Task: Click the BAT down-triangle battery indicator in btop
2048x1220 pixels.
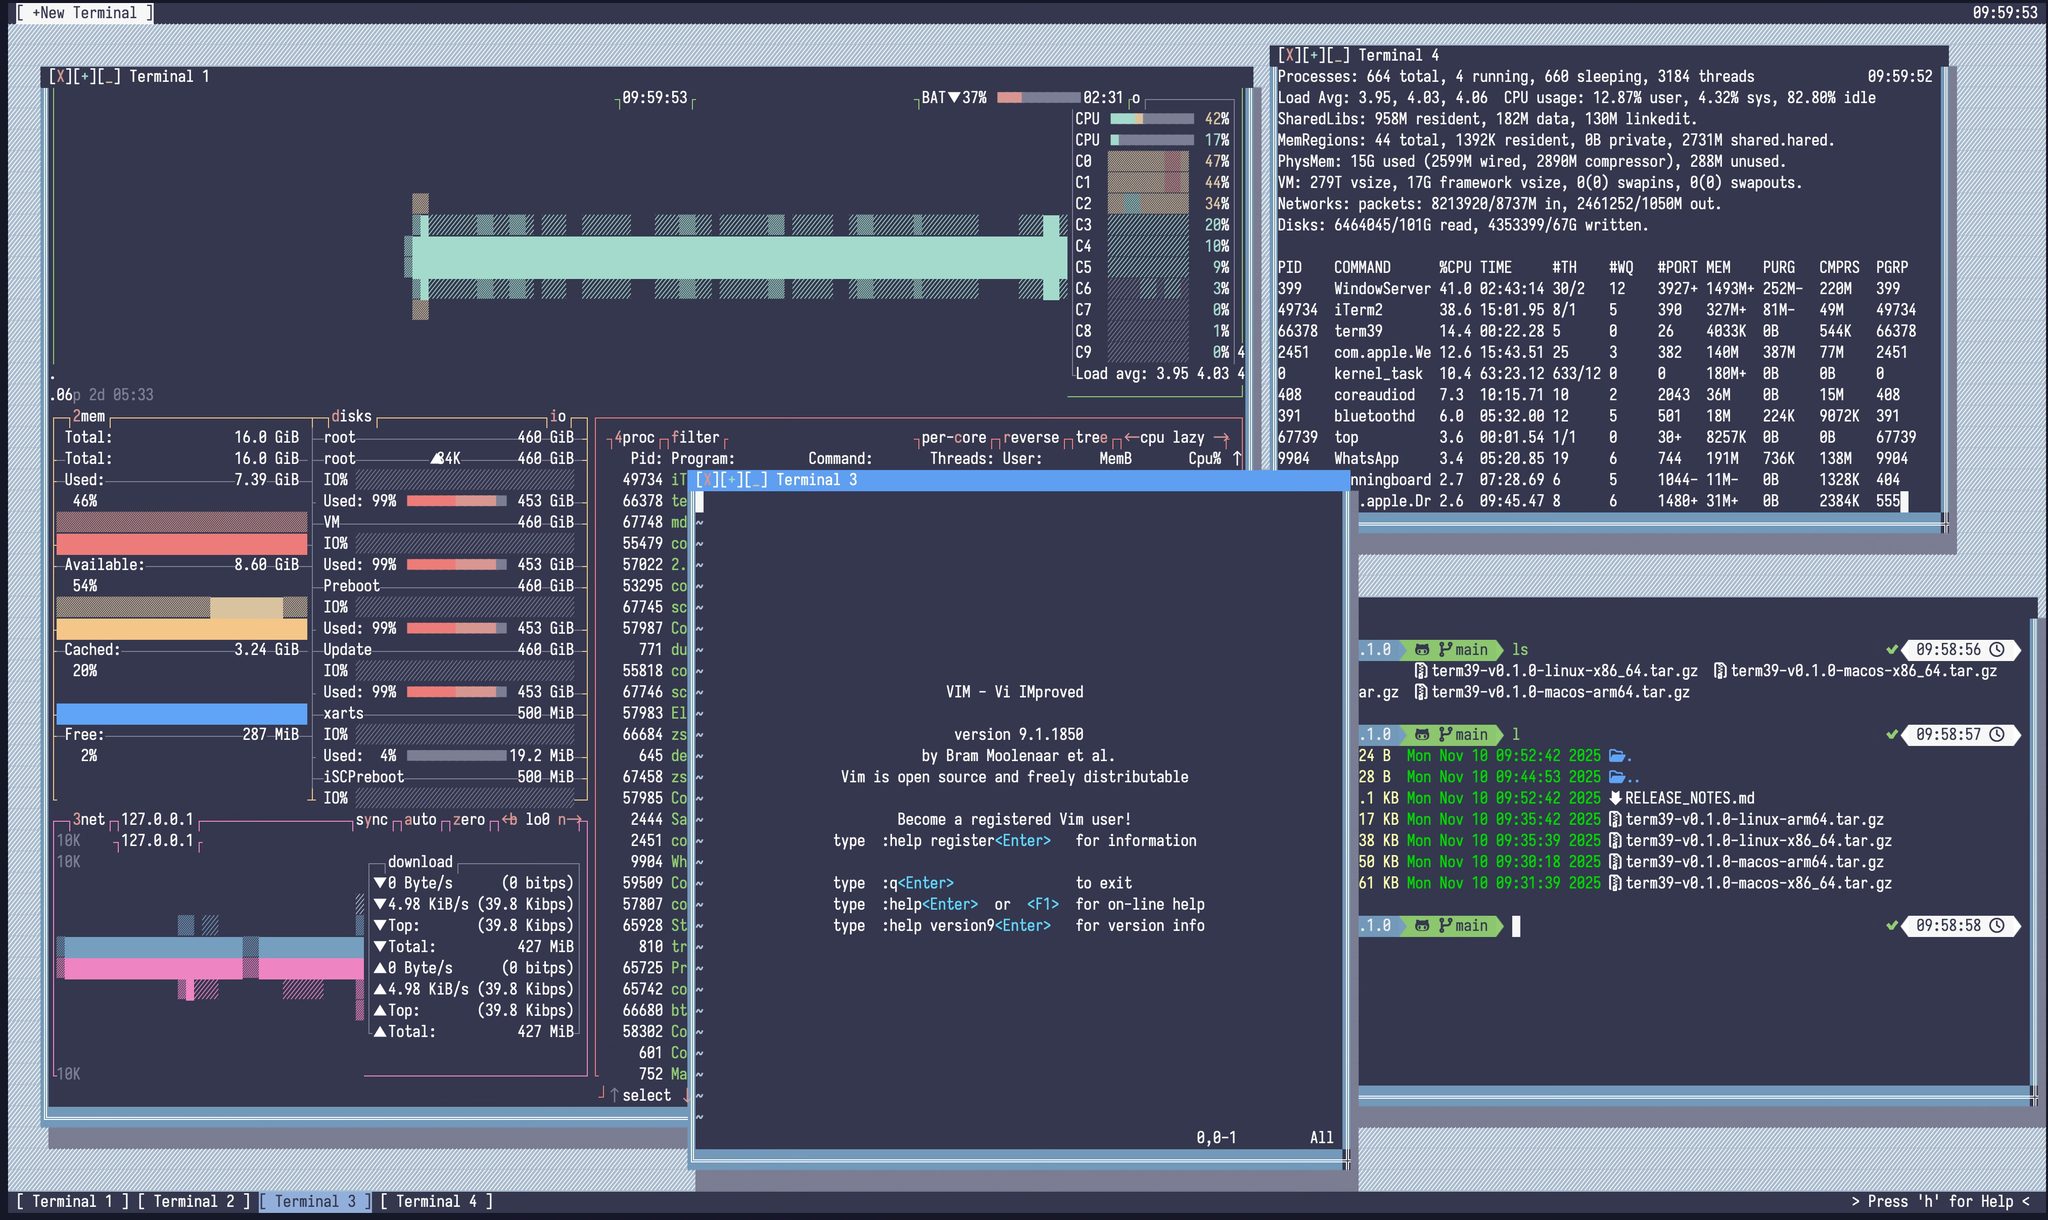Action: tap(954, 98)
